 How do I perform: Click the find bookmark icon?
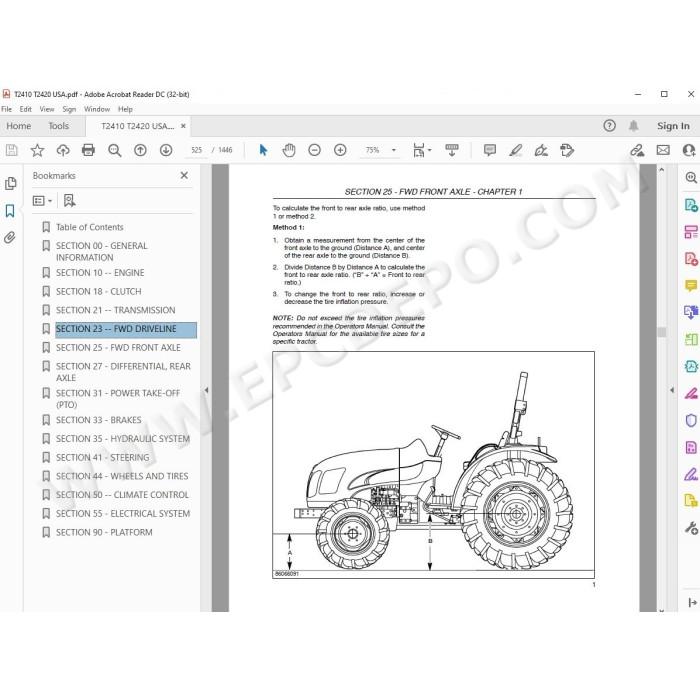click(69, 200)
